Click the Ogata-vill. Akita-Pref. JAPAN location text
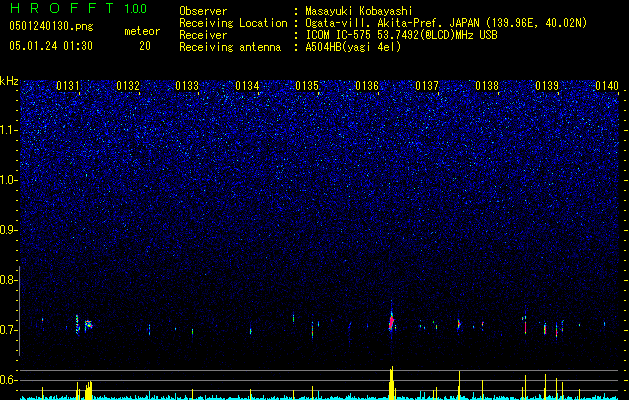Image resolution: width=629 pixels, height=400 pixels. 446,23
